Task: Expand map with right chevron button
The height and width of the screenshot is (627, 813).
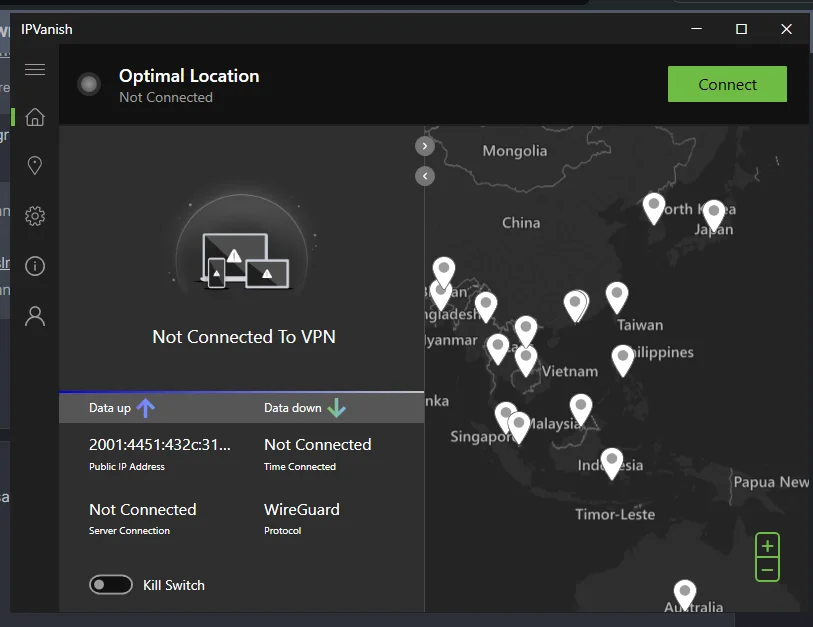Action: (425, 146)
